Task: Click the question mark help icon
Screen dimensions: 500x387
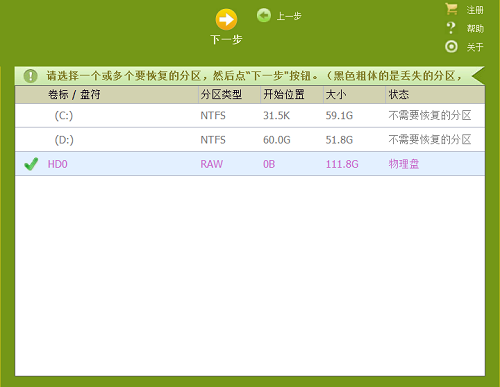Action: pyautogui.click(x=451, y=28)
